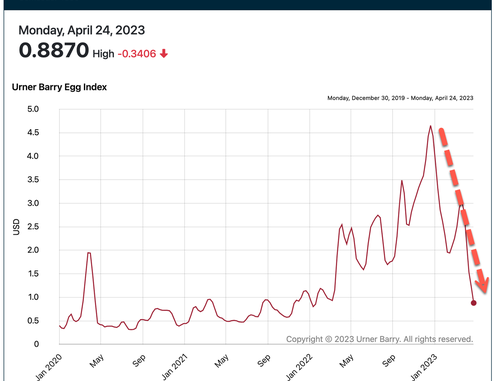Click the 2.0 y-axis label
The image size is (500, 381).
[33, 250]
